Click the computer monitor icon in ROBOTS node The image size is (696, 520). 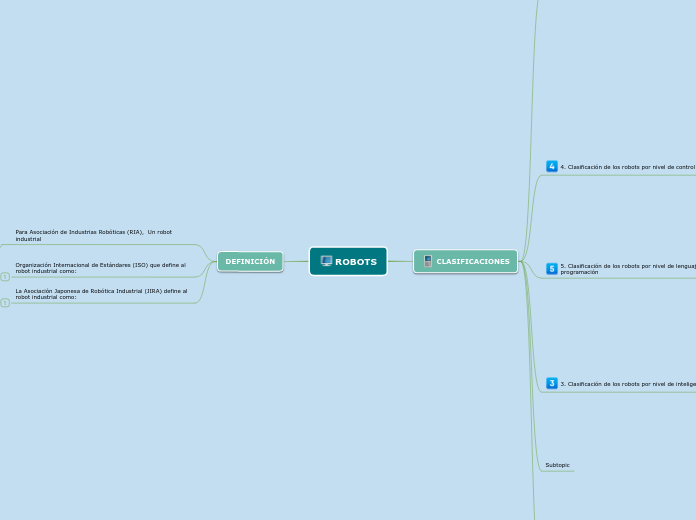[326, 261]
